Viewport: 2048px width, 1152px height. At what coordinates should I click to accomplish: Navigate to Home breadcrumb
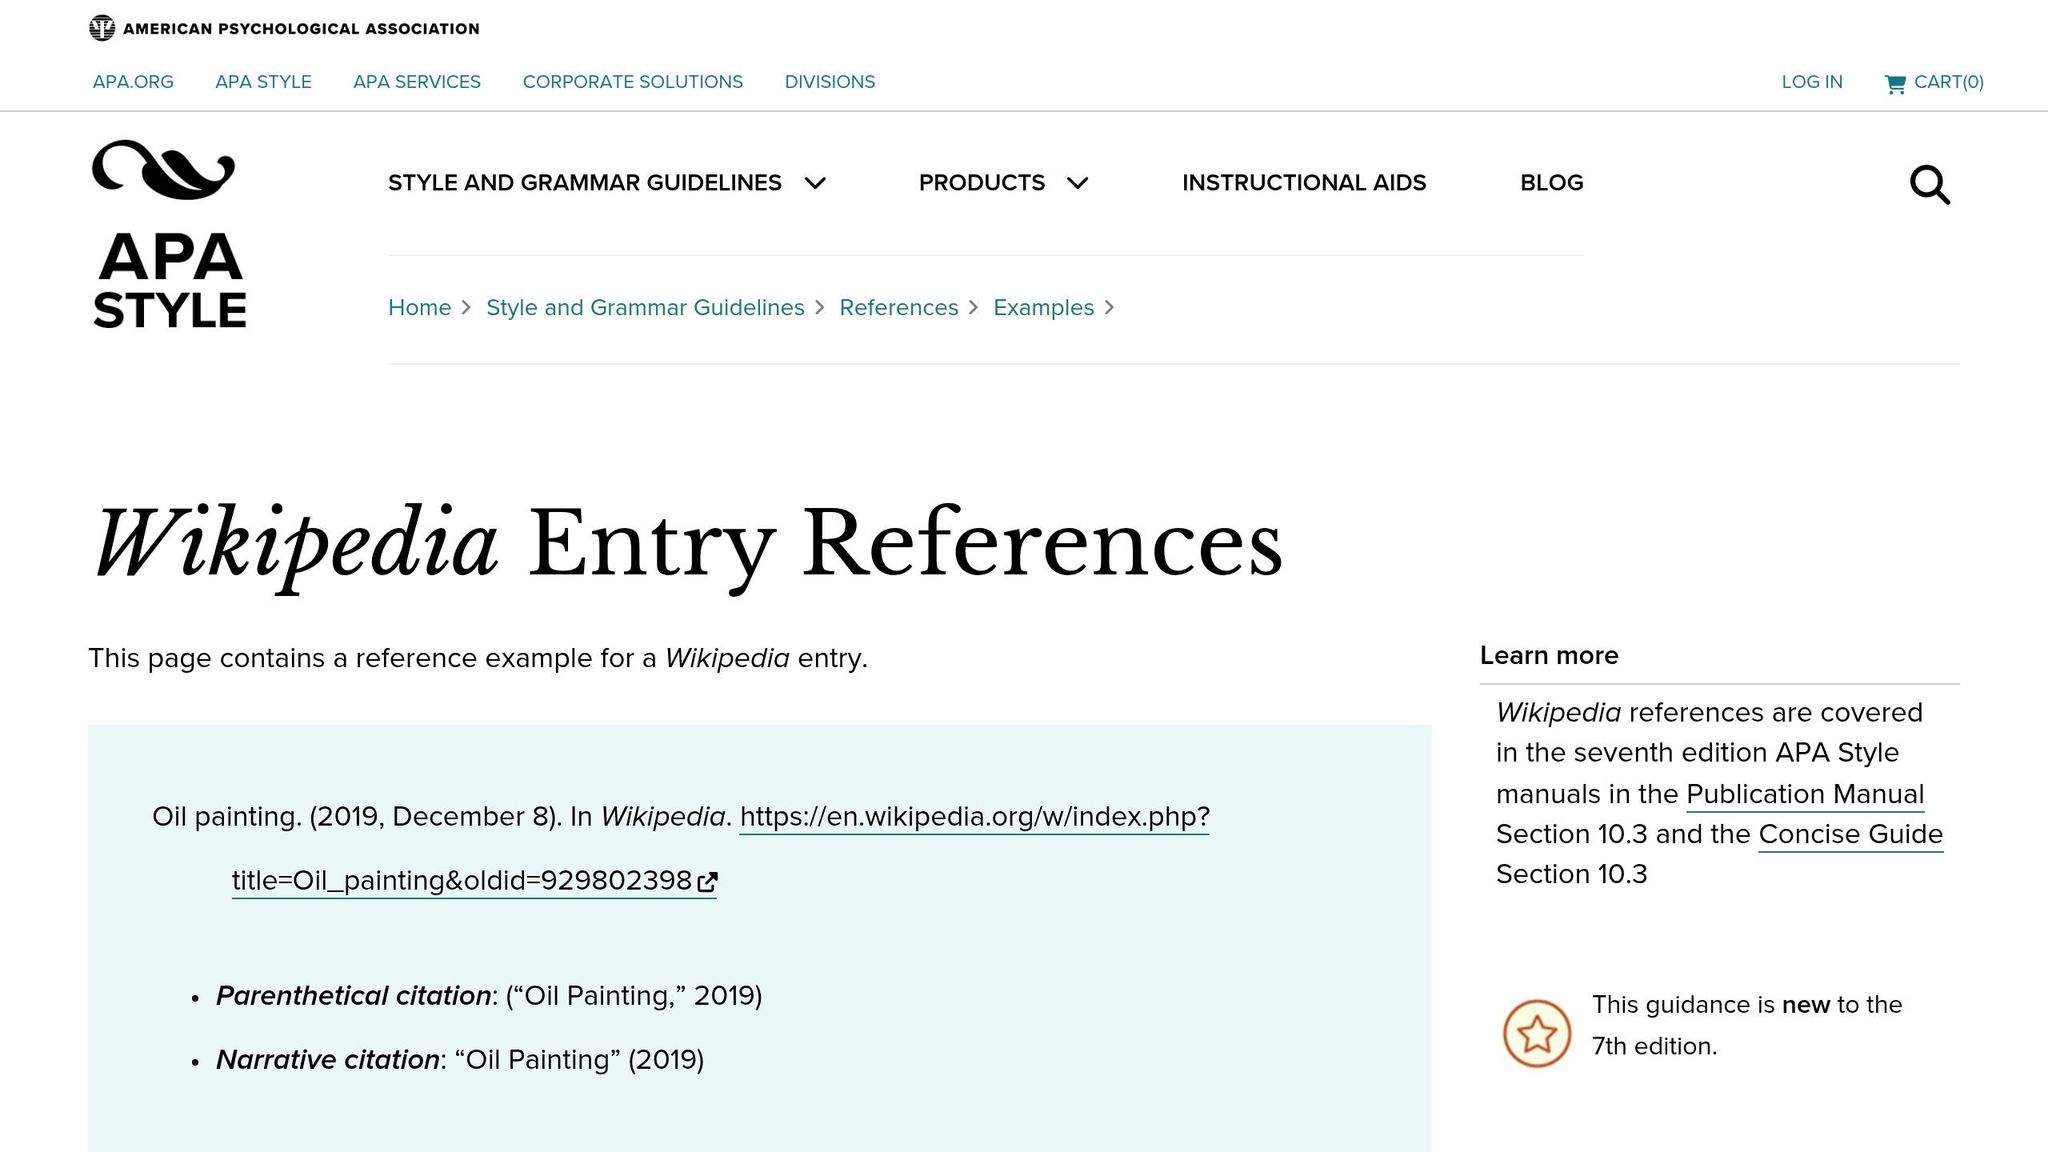click(420, 308)
